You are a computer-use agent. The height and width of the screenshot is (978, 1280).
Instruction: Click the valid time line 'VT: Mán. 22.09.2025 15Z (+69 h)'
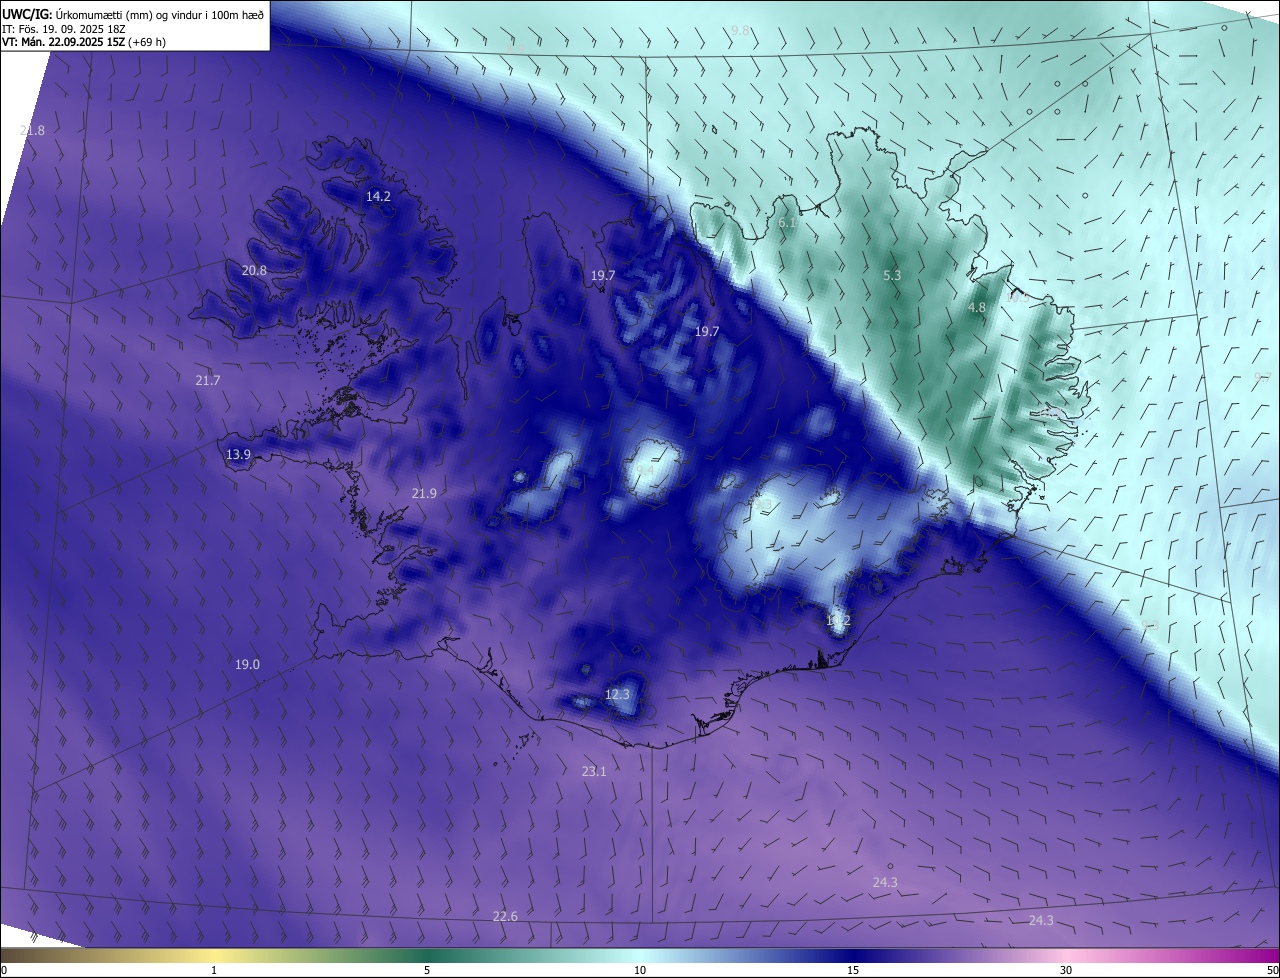[84, 43]
